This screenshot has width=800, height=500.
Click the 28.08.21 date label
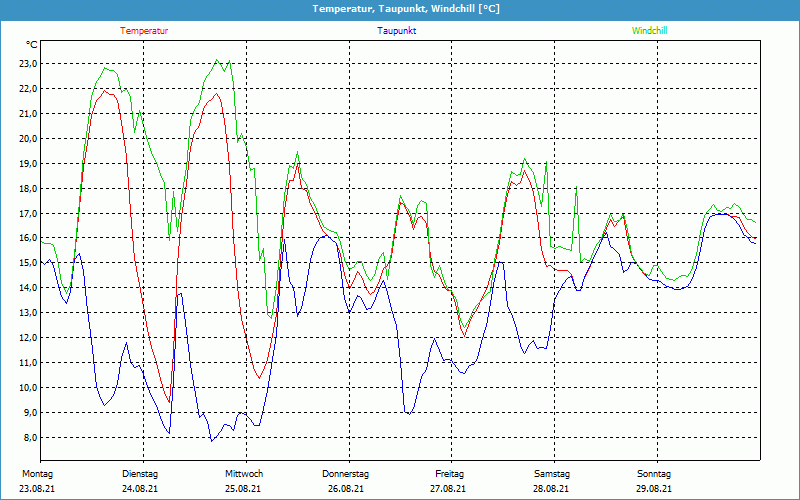pyautogui.click(x=552, y=489)
